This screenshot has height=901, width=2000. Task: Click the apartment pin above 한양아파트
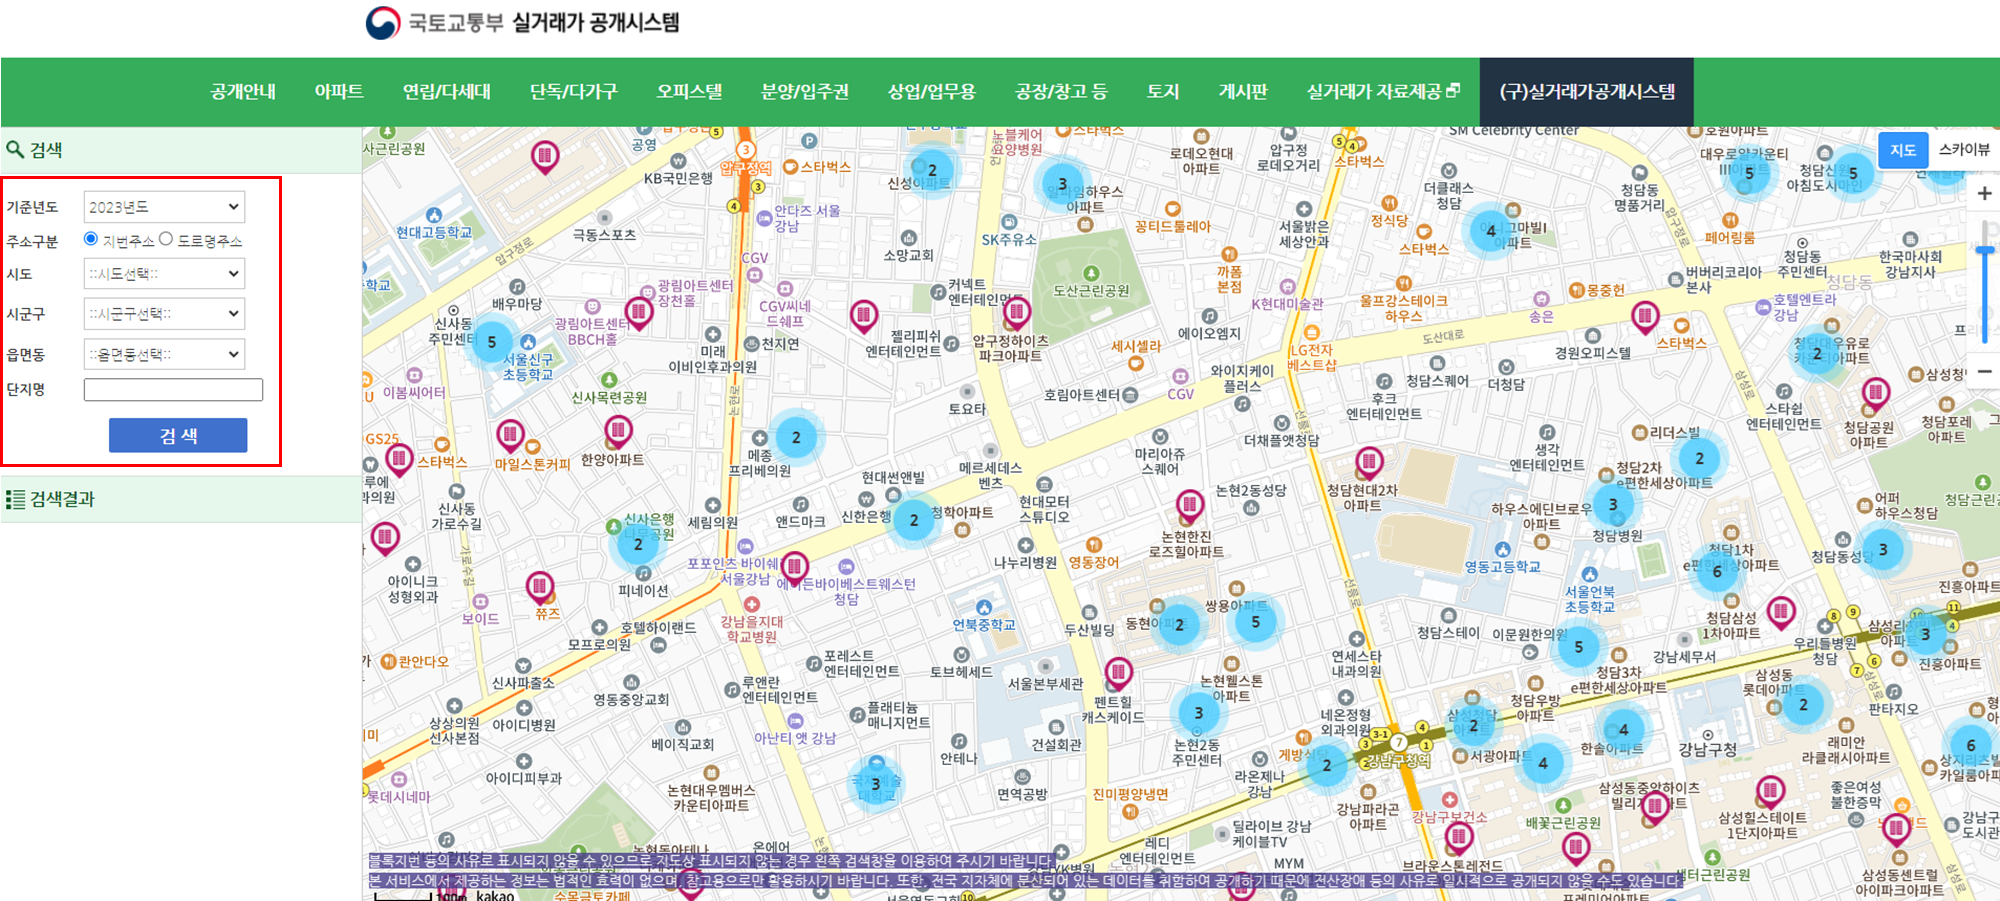(x=618, y=432)
